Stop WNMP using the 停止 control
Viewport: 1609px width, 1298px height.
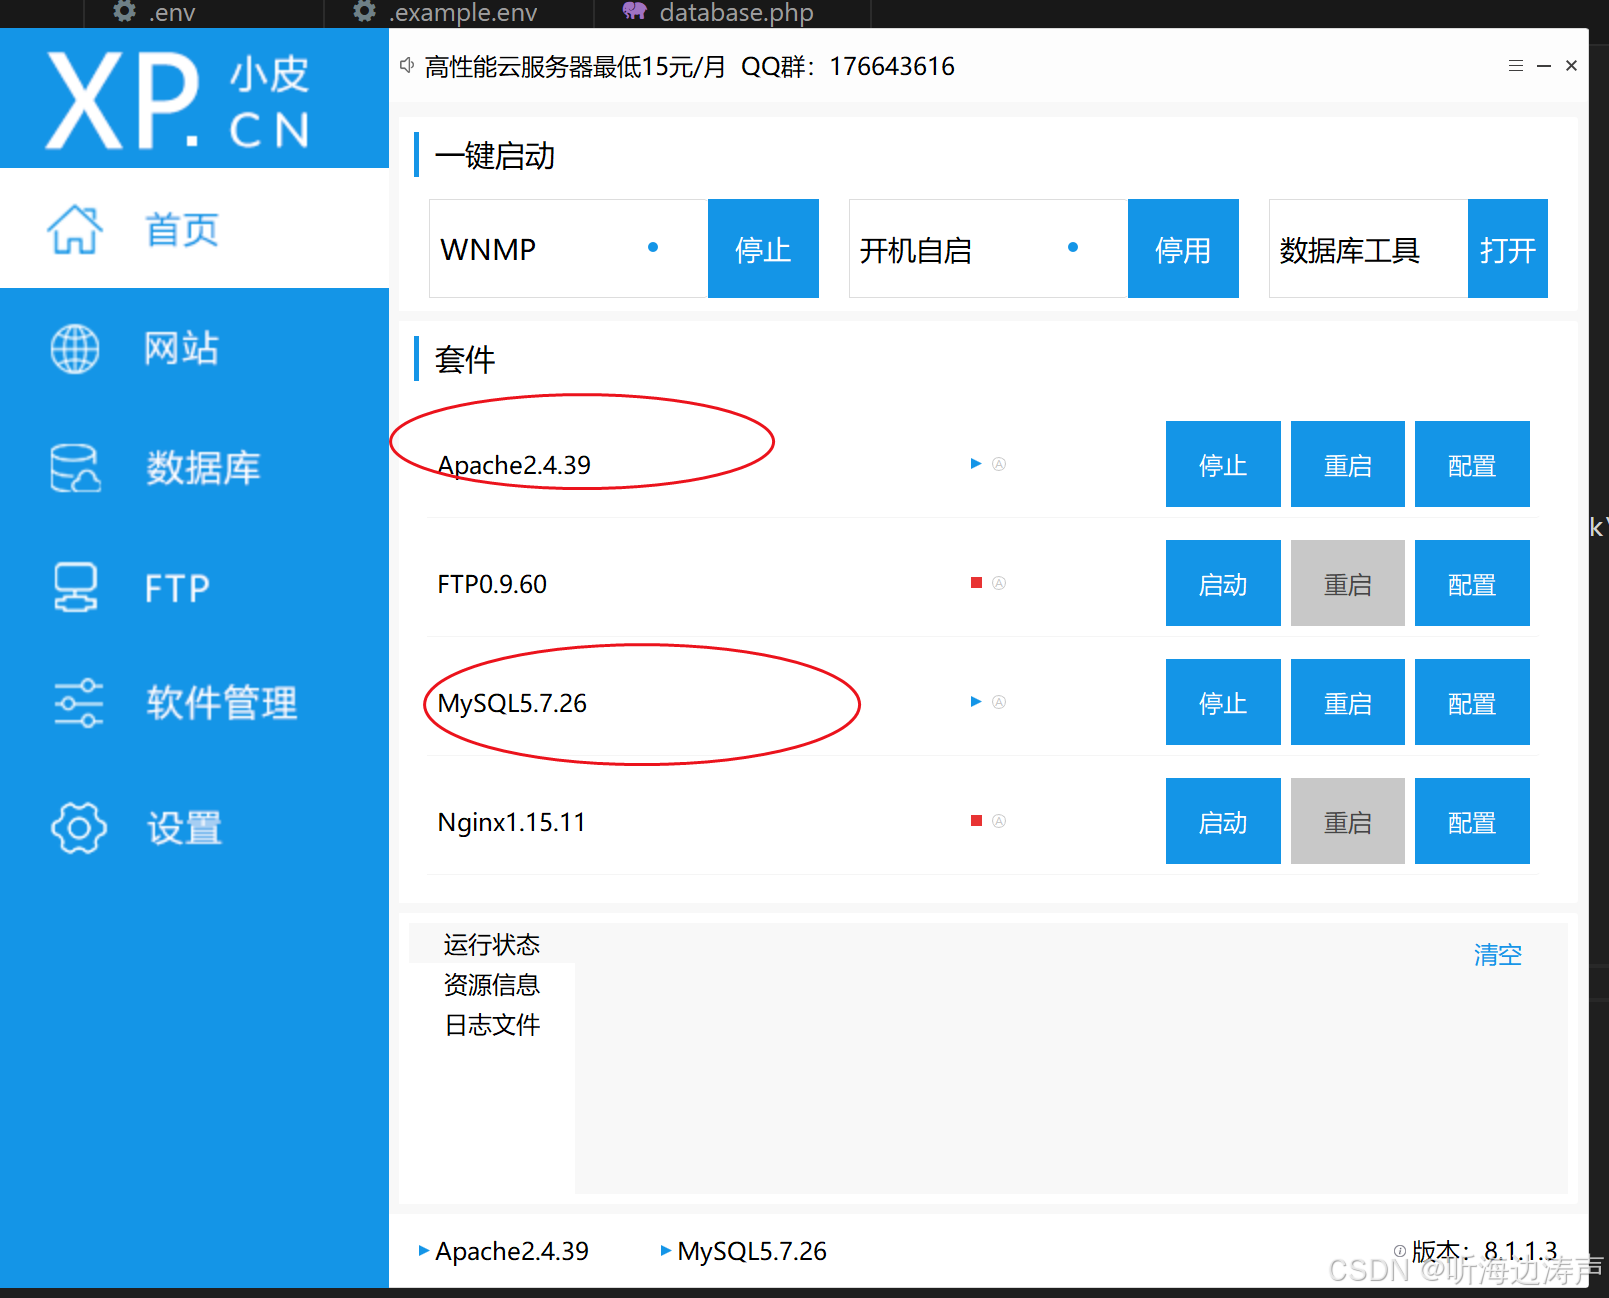[x=763, y=248]
